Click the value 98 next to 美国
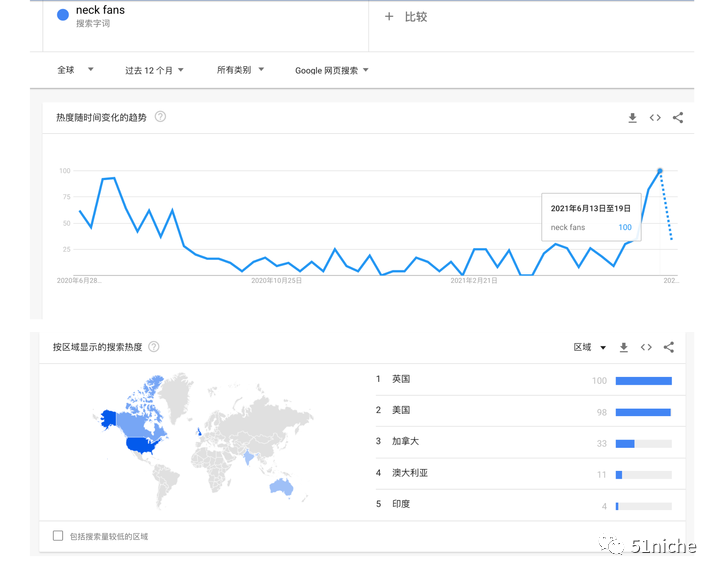The width and height of the screenshot is (720, 576). (x=602, y=412)
